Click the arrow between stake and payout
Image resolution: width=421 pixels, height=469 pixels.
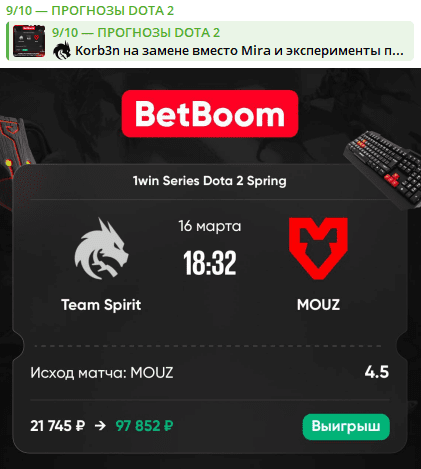click(x=100, y=426)
